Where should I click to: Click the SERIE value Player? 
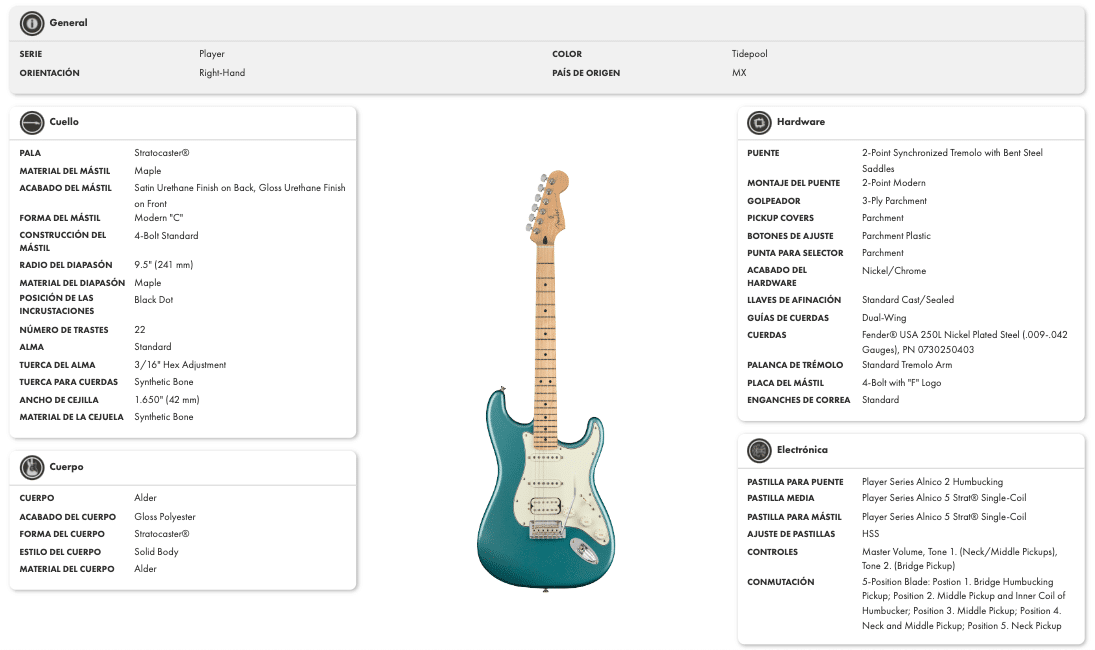tap(212, 54)
